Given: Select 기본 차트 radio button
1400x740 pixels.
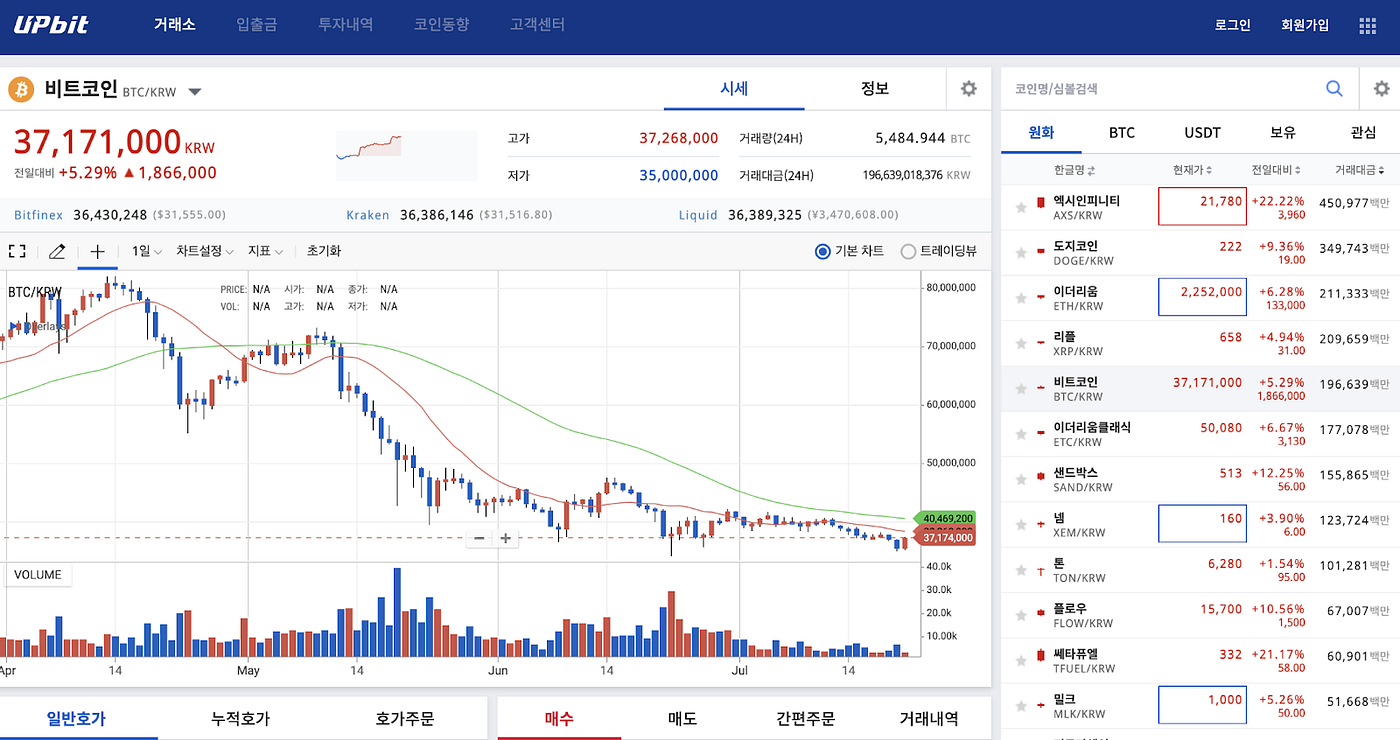Looking at the screenshot, I should [823, 251].
